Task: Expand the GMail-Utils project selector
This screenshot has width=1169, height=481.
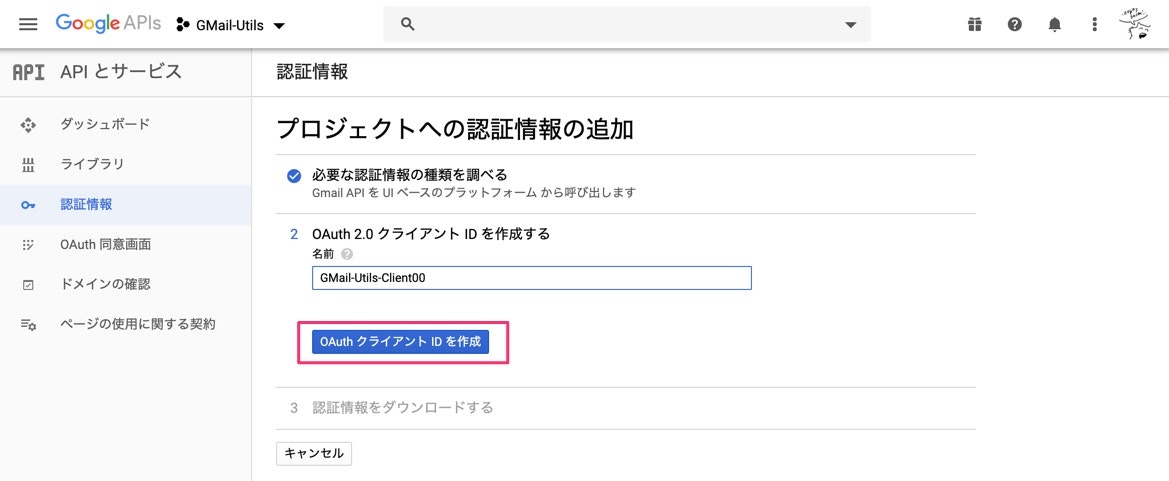Action: click(230, 25)
